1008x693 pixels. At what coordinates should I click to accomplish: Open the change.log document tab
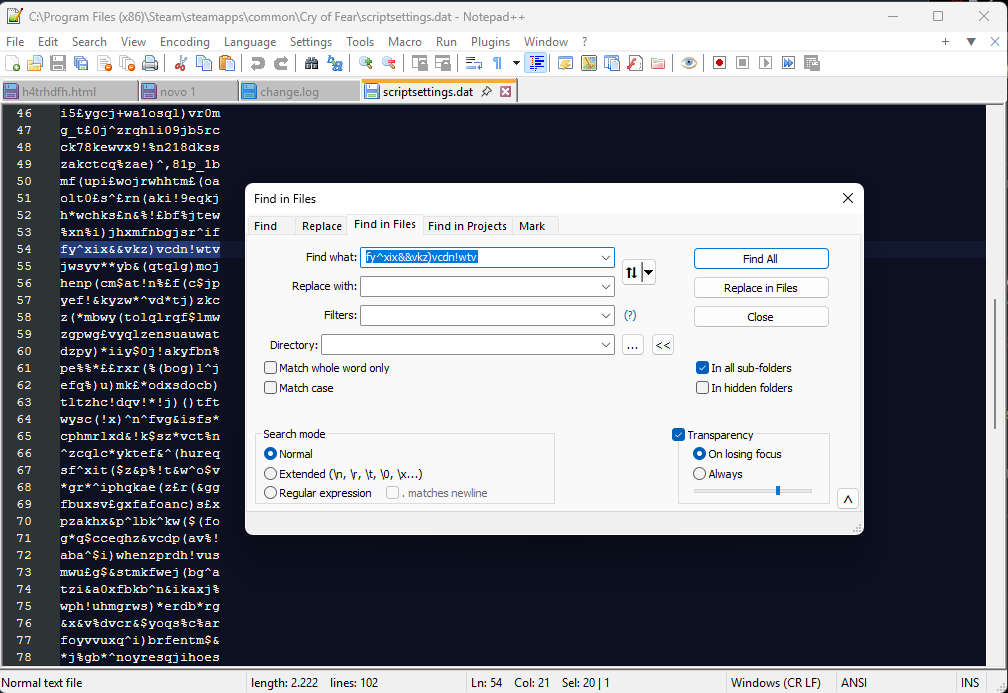[298, 91]
